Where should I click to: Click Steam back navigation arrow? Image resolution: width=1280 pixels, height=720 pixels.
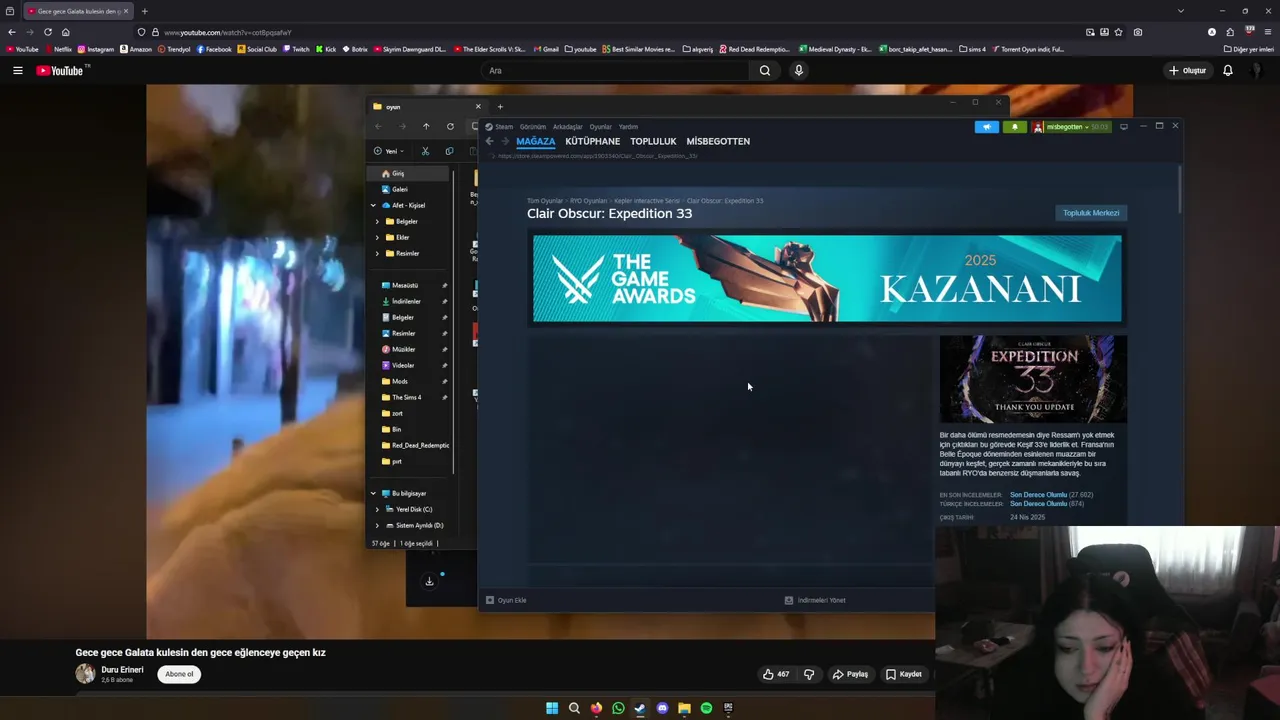489,141
